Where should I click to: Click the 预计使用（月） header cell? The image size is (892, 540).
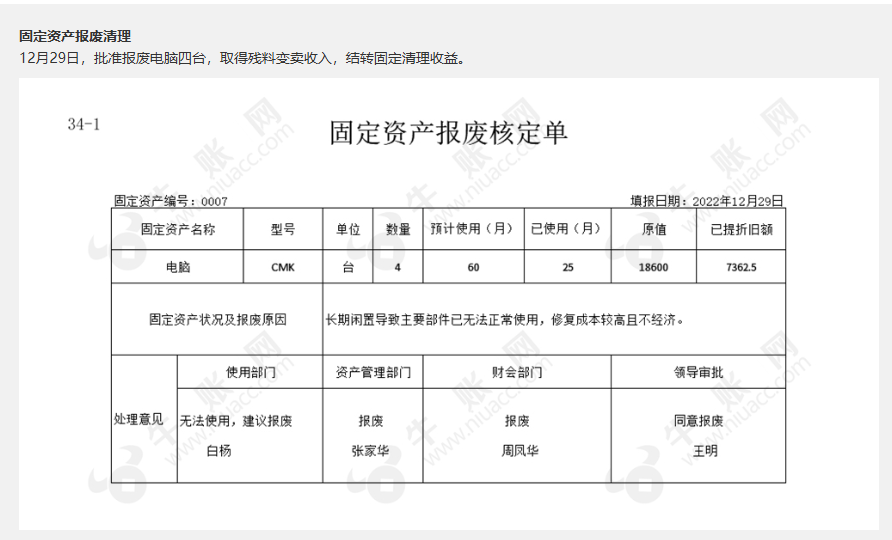472,229
